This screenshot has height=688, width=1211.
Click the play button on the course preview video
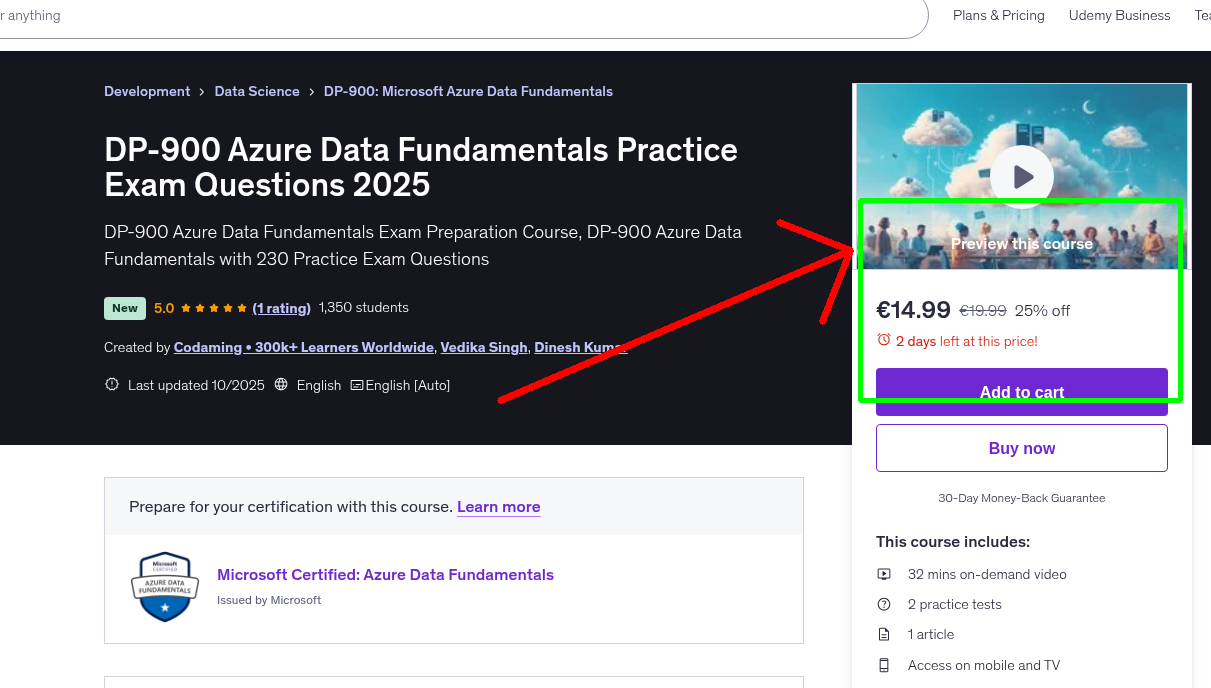[1021, 177]
